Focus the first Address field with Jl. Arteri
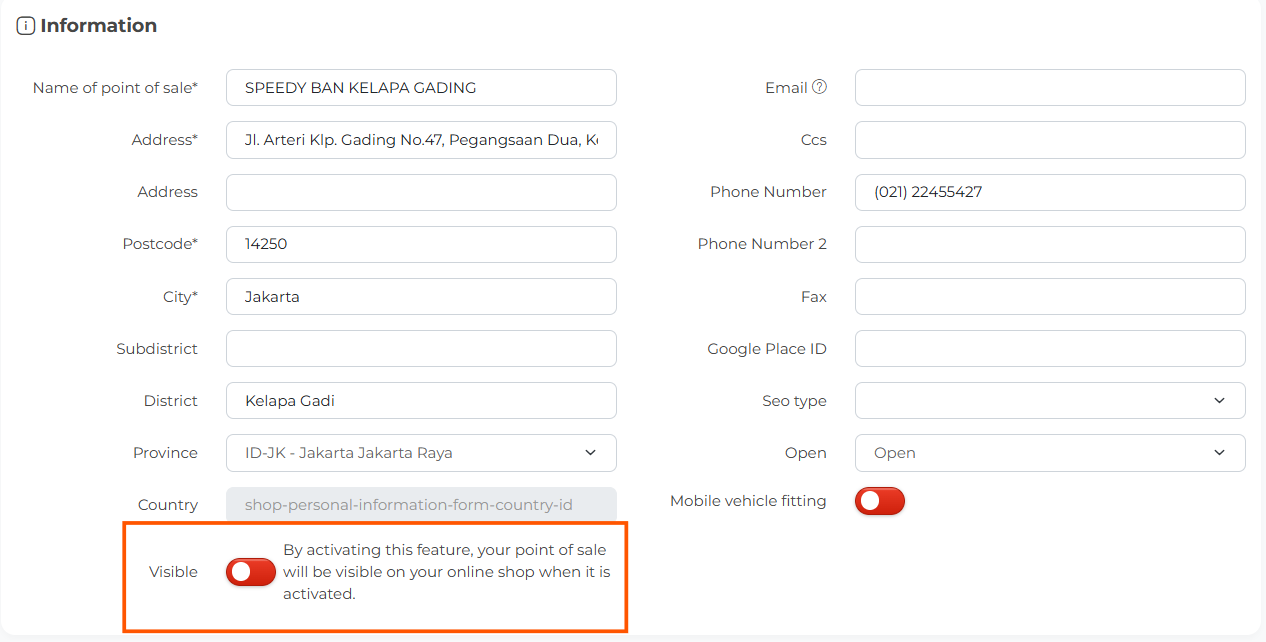This screenshot has height=642, width=1266. 421,140
